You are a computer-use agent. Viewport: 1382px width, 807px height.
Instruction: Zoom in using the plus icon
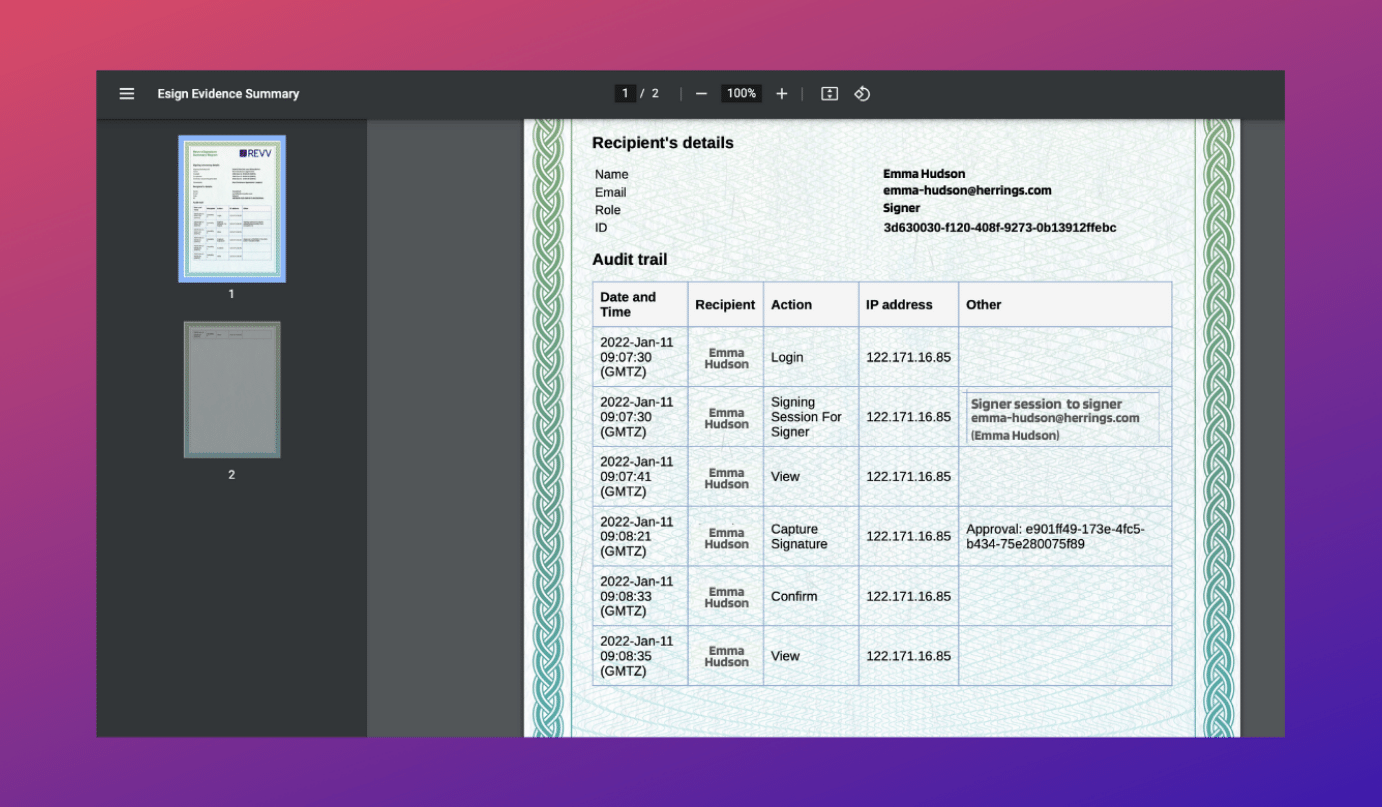coord(781,93)
